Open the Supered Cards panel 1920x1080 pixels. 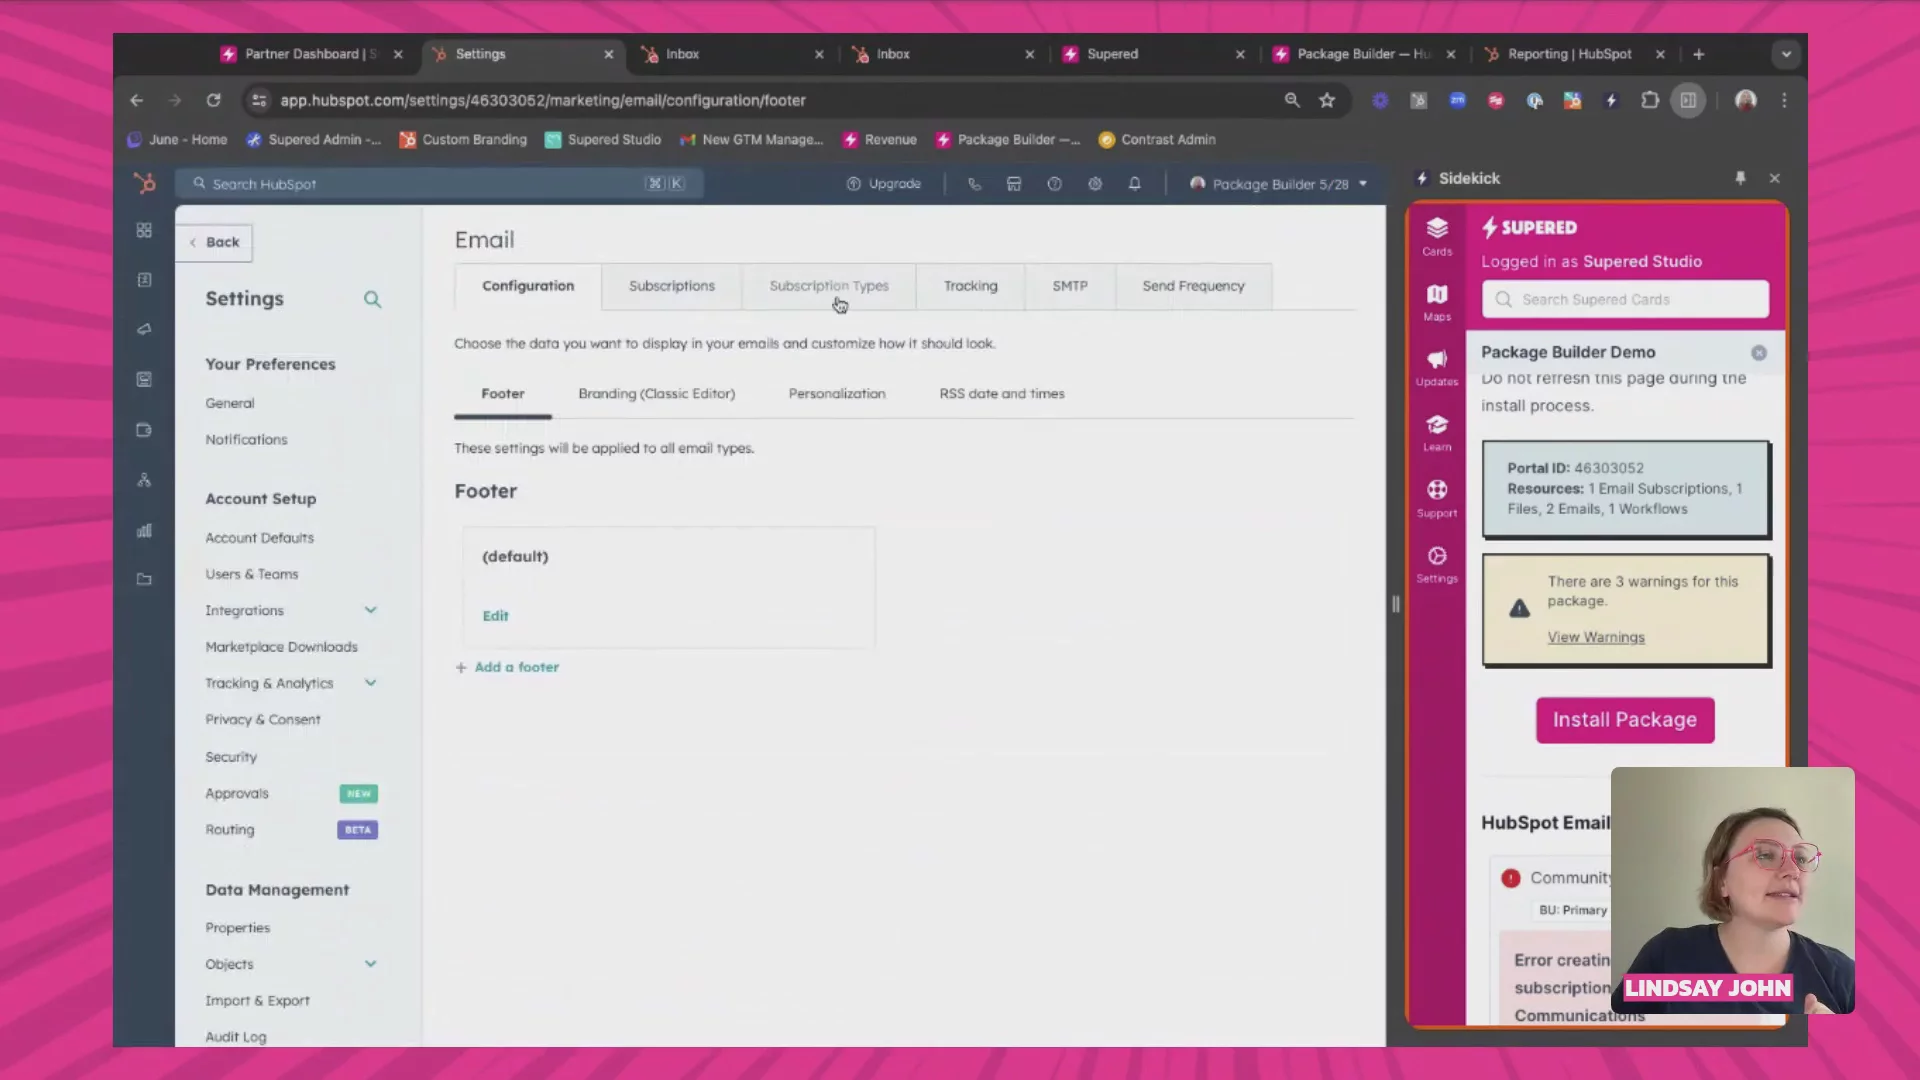1437,236
